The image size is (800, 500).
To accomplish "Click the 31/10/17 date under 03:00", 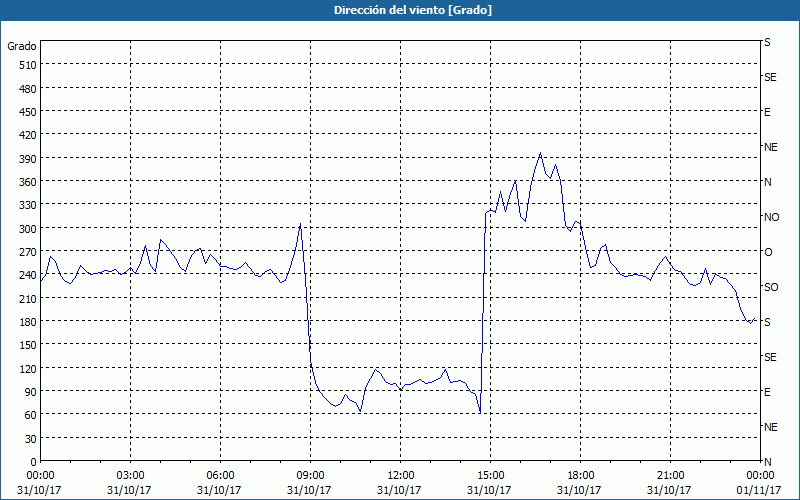I will coord(129,490).
